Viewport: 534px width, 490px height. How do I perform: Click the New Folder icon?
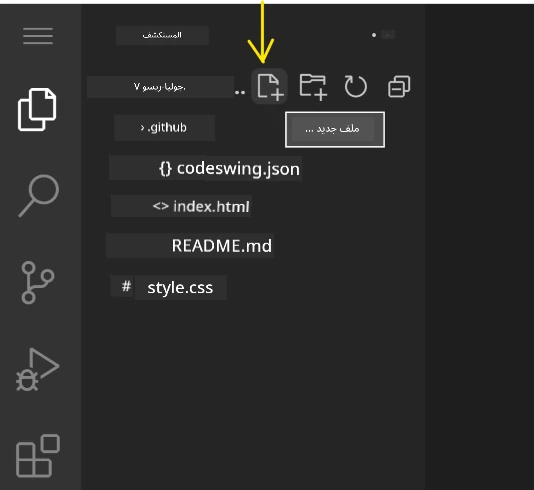click(x=313, y=87)
